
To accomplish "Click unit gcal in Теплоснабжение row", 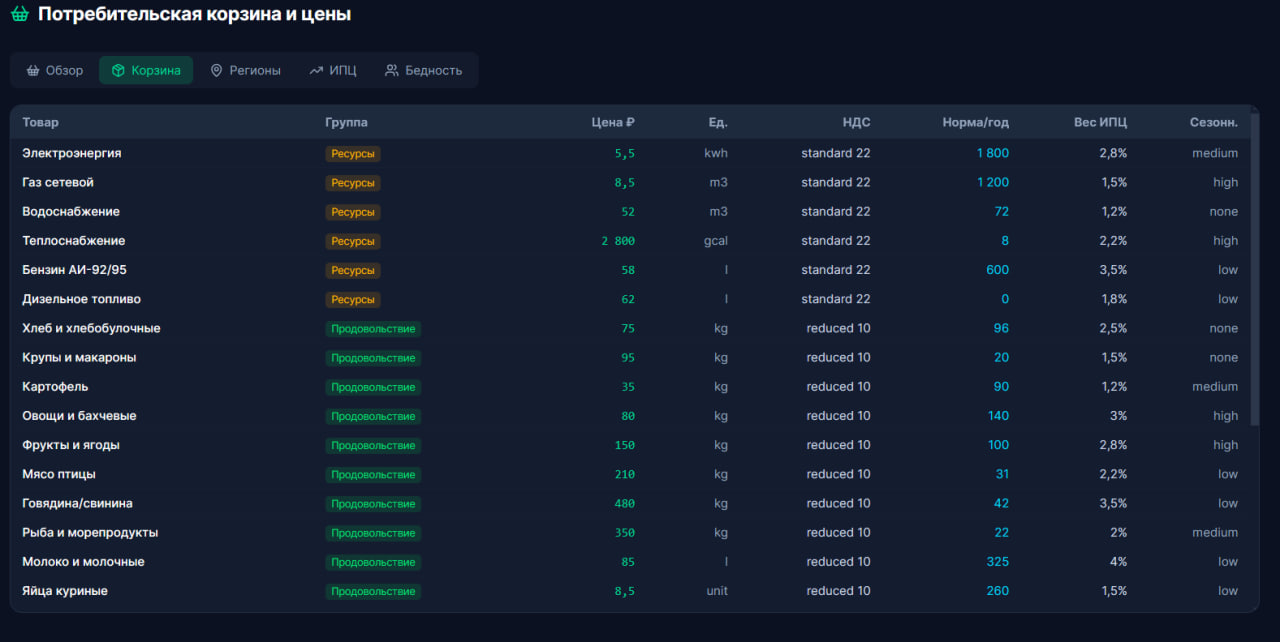I will pos(715,241).
